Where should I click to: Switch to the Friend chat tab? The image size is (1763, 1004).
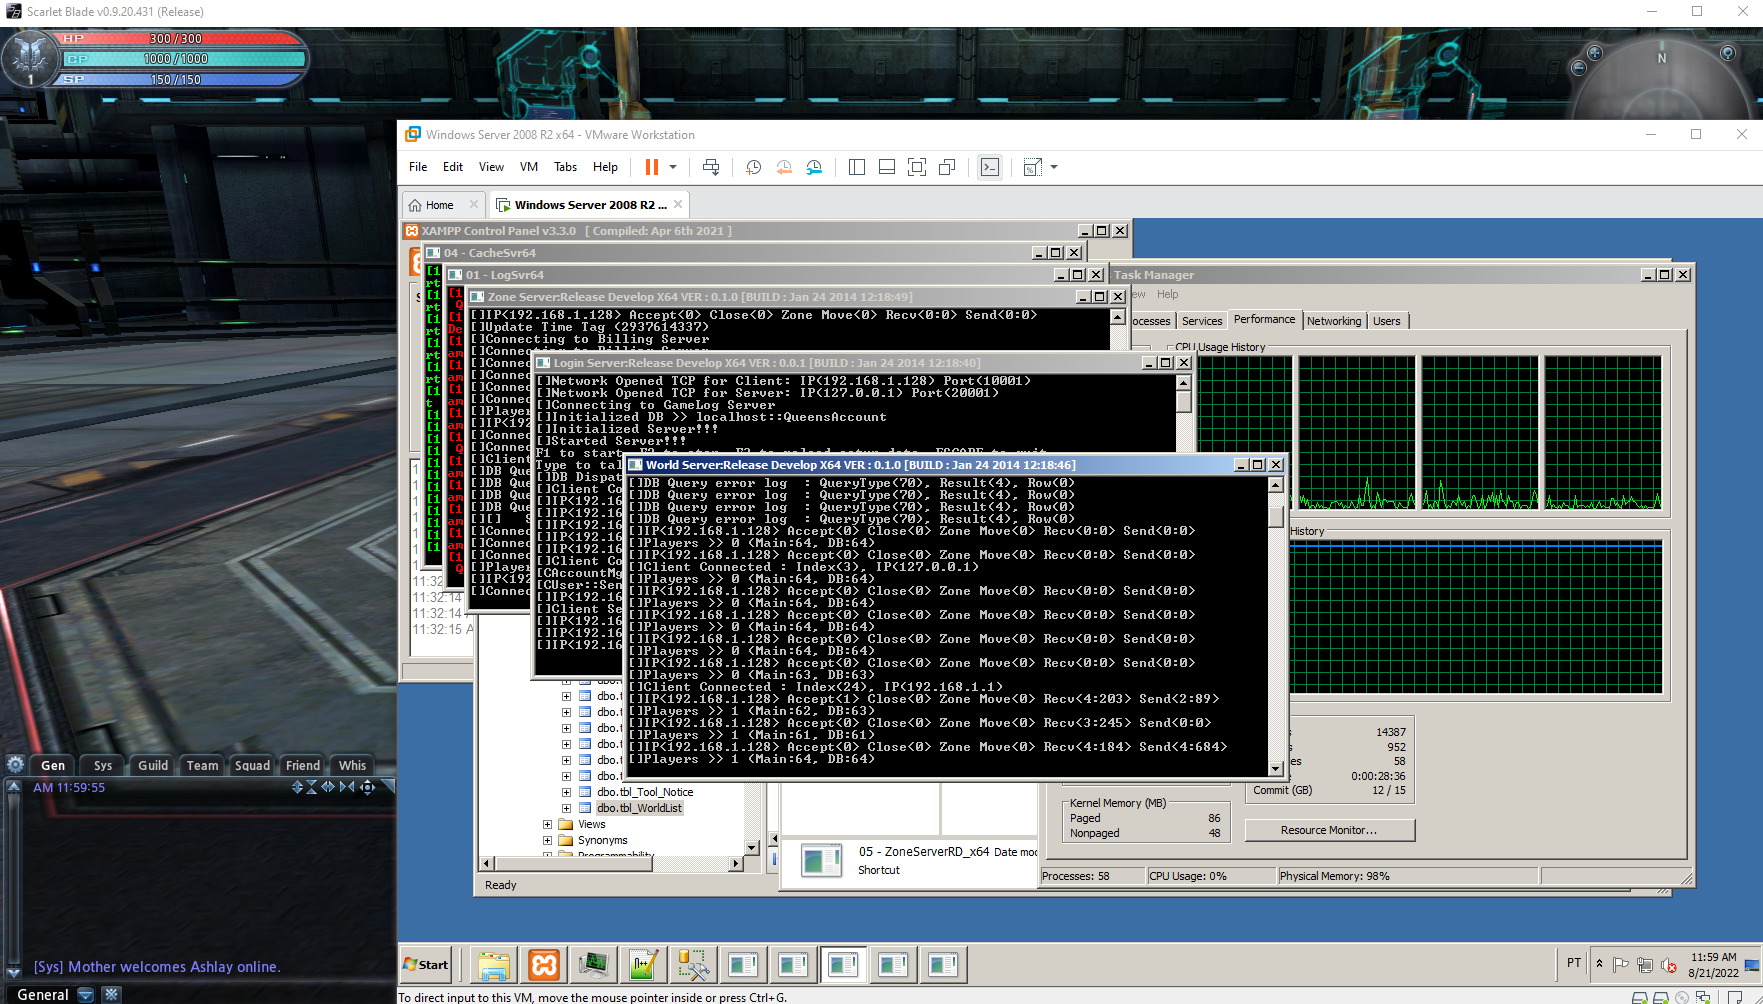tap(303, 765)
